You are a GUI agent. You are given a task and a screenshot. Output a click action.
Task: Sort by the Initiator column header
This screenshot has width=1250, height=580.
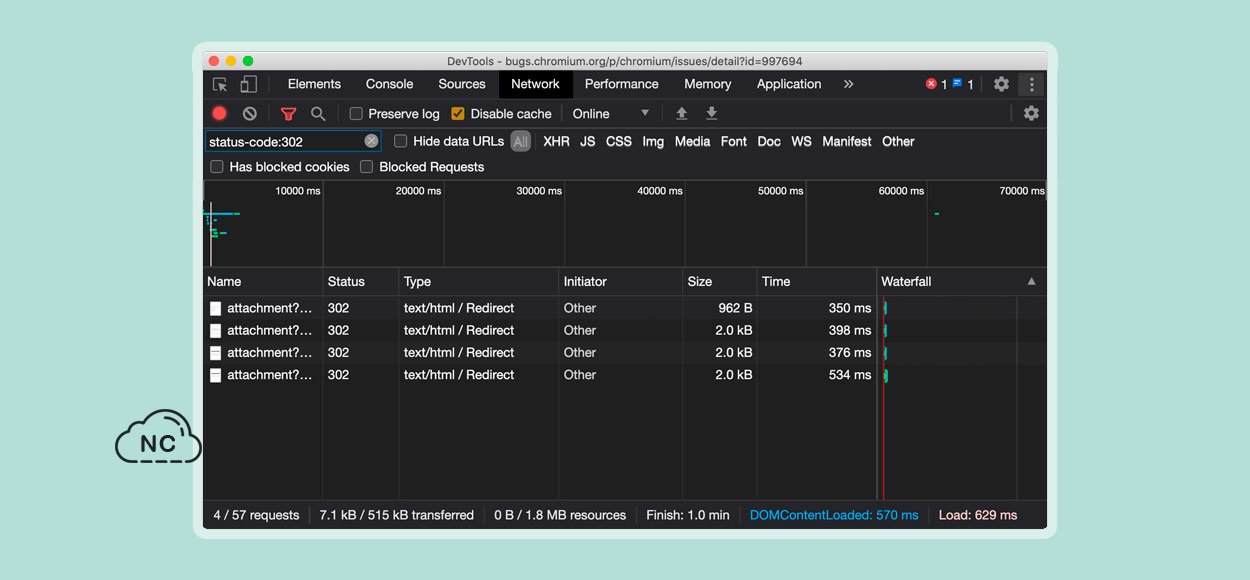coord(621,282)
